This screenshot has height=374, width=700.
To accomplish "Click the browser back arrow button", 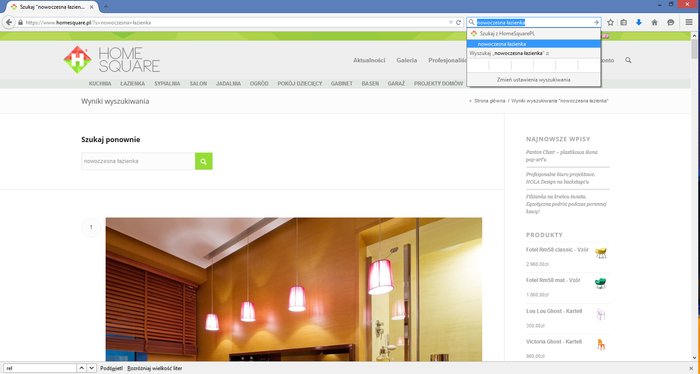I will tap(9, 22).
